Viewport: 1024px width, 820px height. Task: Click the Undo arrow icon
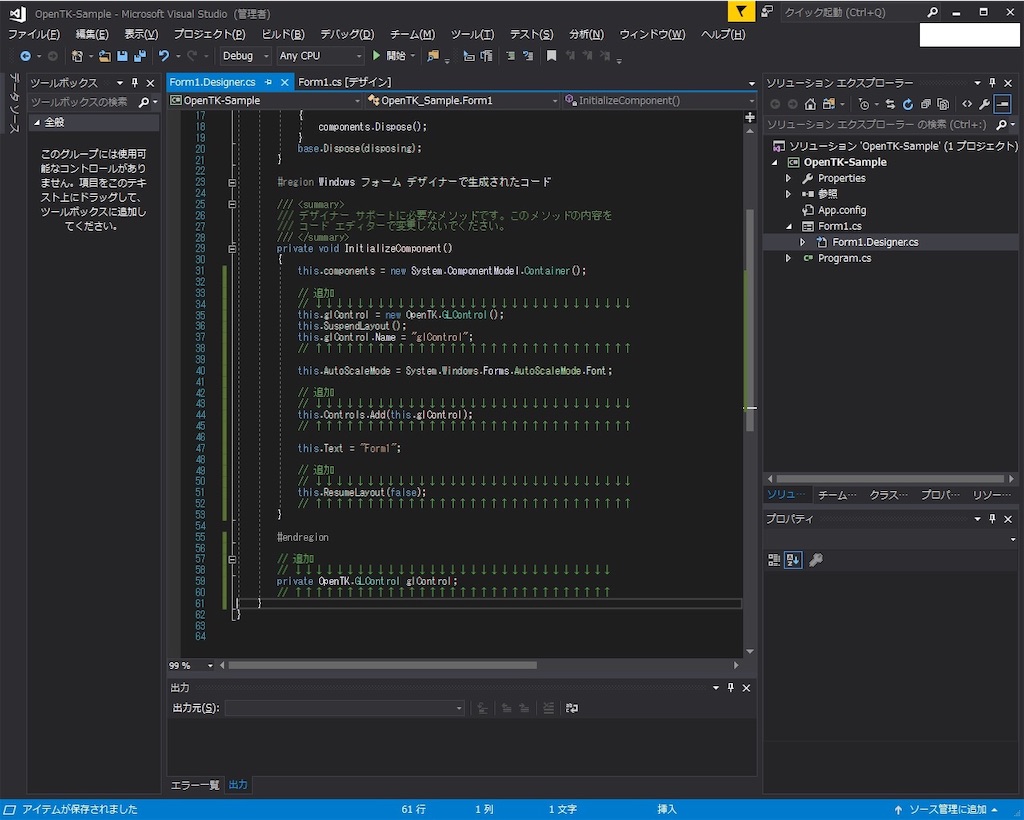[164, 56]
